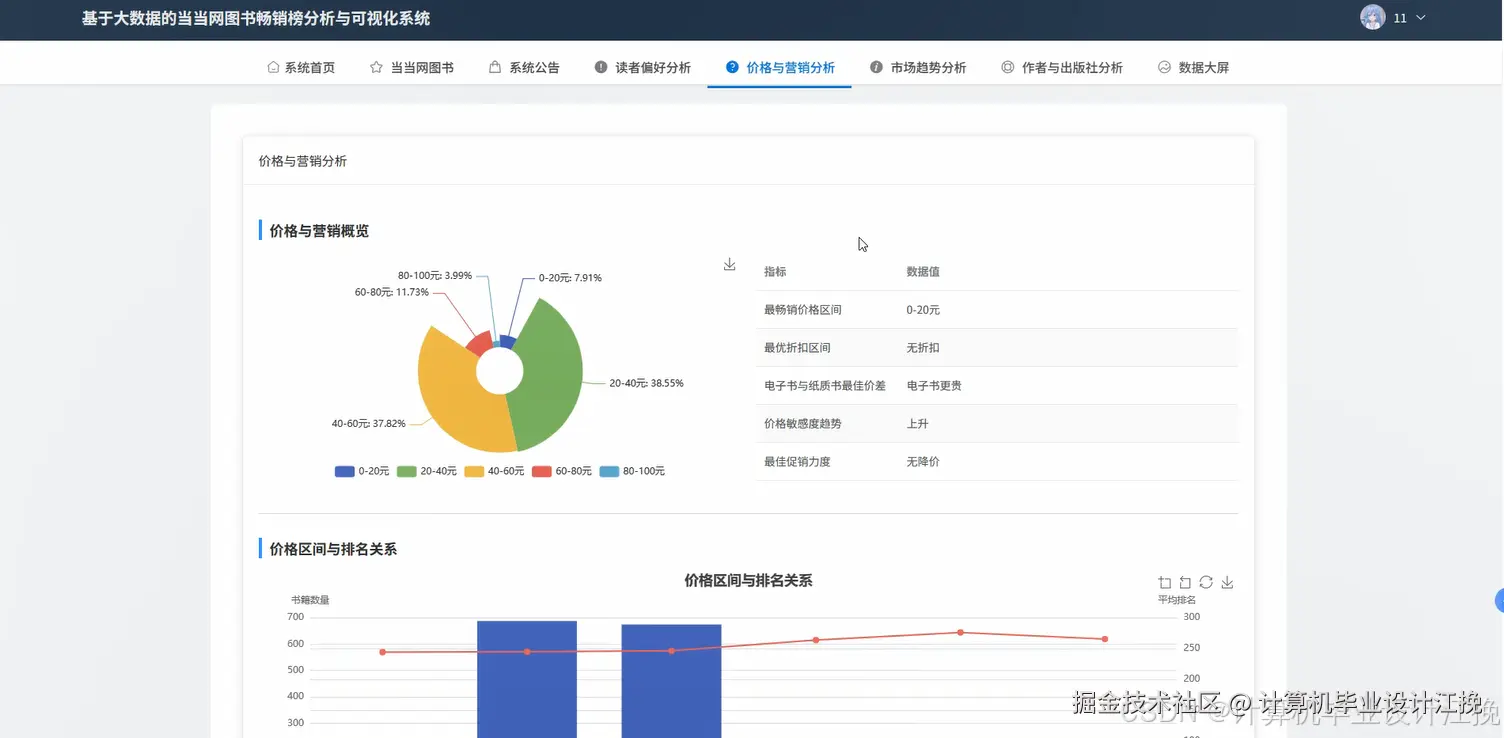Switch to the 系统公告 tab

524,68
